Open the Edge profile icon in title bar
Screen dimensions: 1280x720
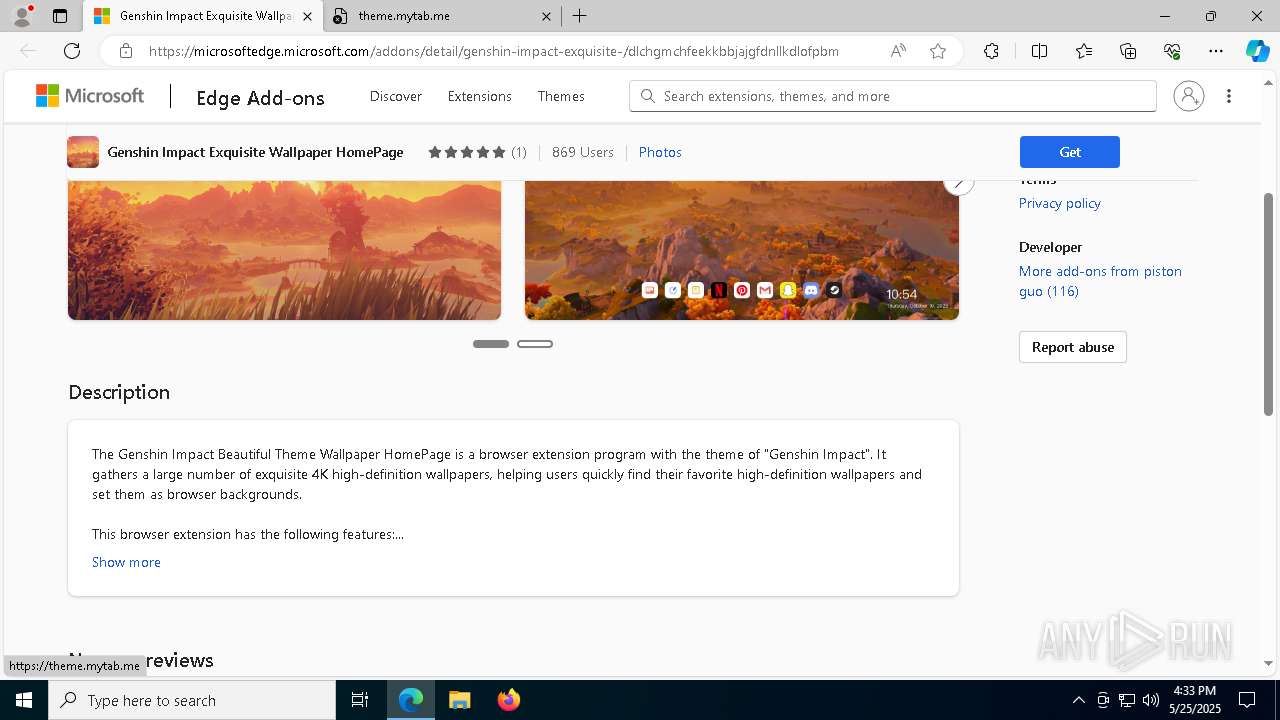pos(21,16)
